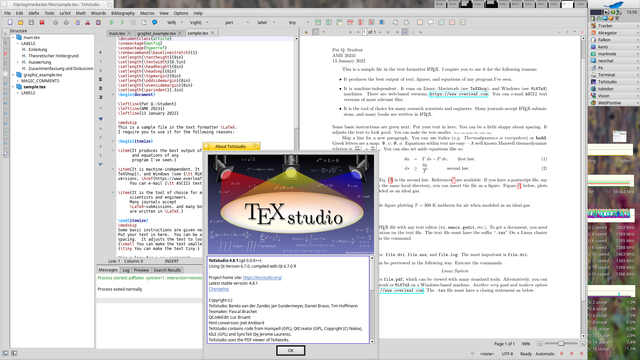Click the <none> language status entry
The width and height of the screenshot is (640, 360).
(487, 353)
